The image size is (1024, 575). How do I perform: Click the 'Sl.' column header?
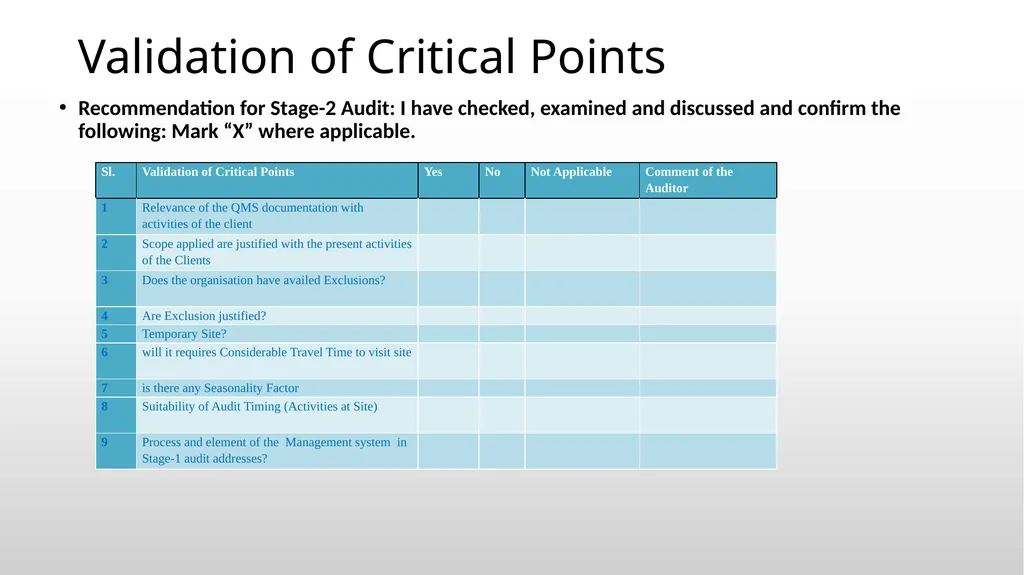click(116, 180)
